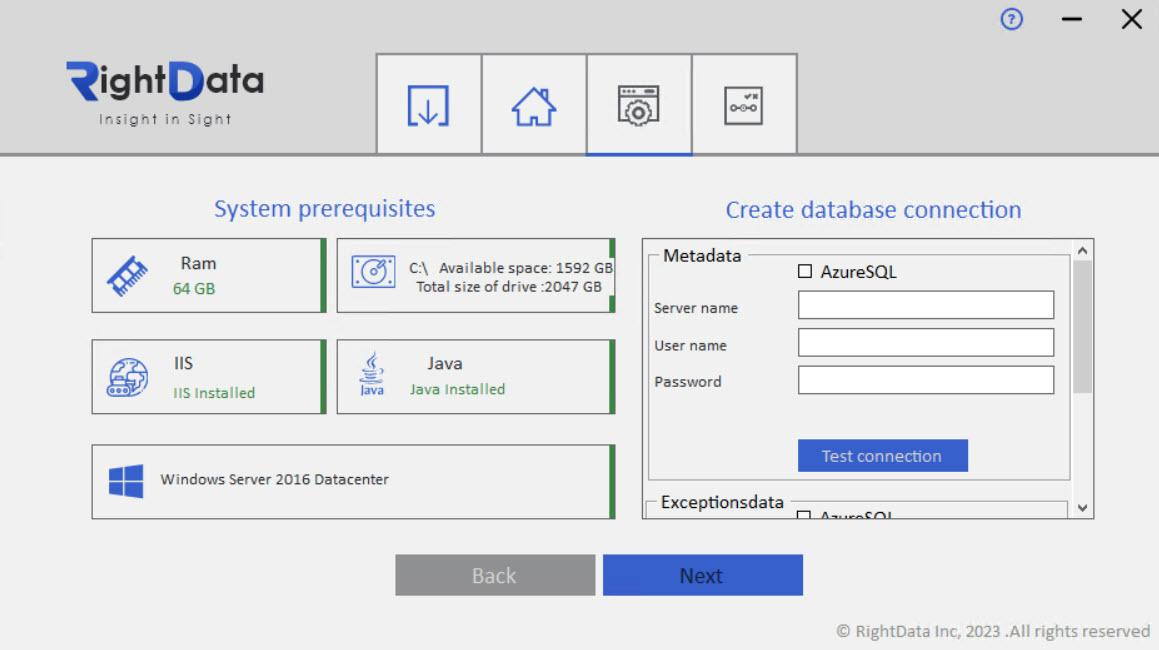1159x650 pixels.
Task: Open the Download installation step icon
Action: click(428, 103)
